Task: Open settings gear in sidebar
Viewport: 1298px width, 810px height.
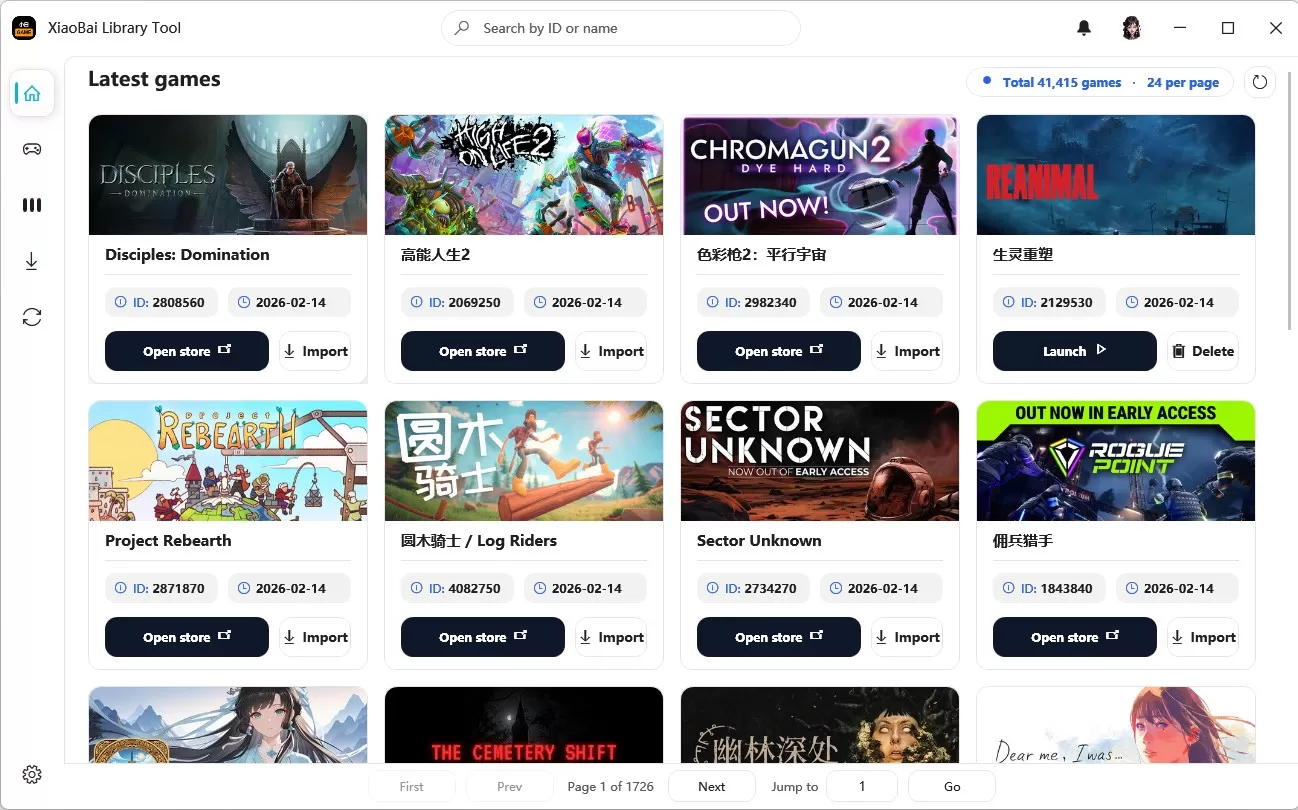Action: (32, 775)
